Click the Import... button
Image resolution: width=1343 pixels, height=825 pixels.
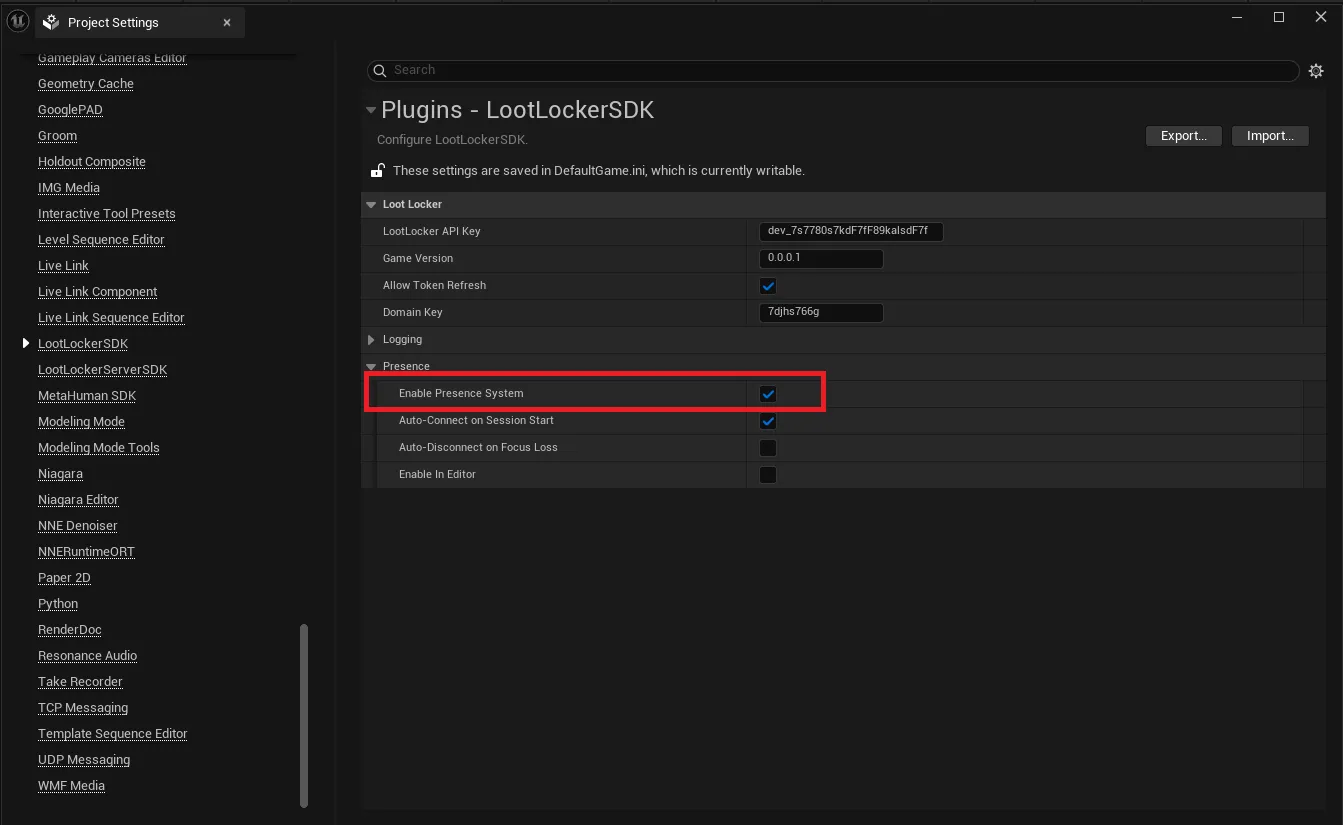1270,136
